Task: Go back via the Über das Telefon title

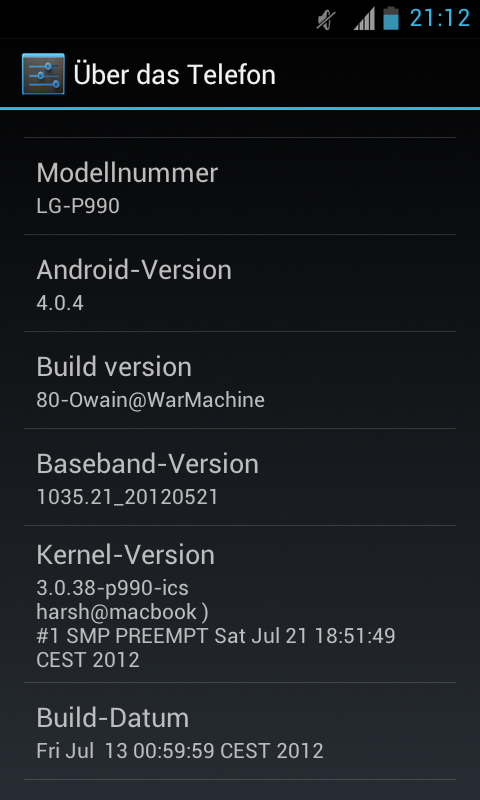Action: click(174, 74)
